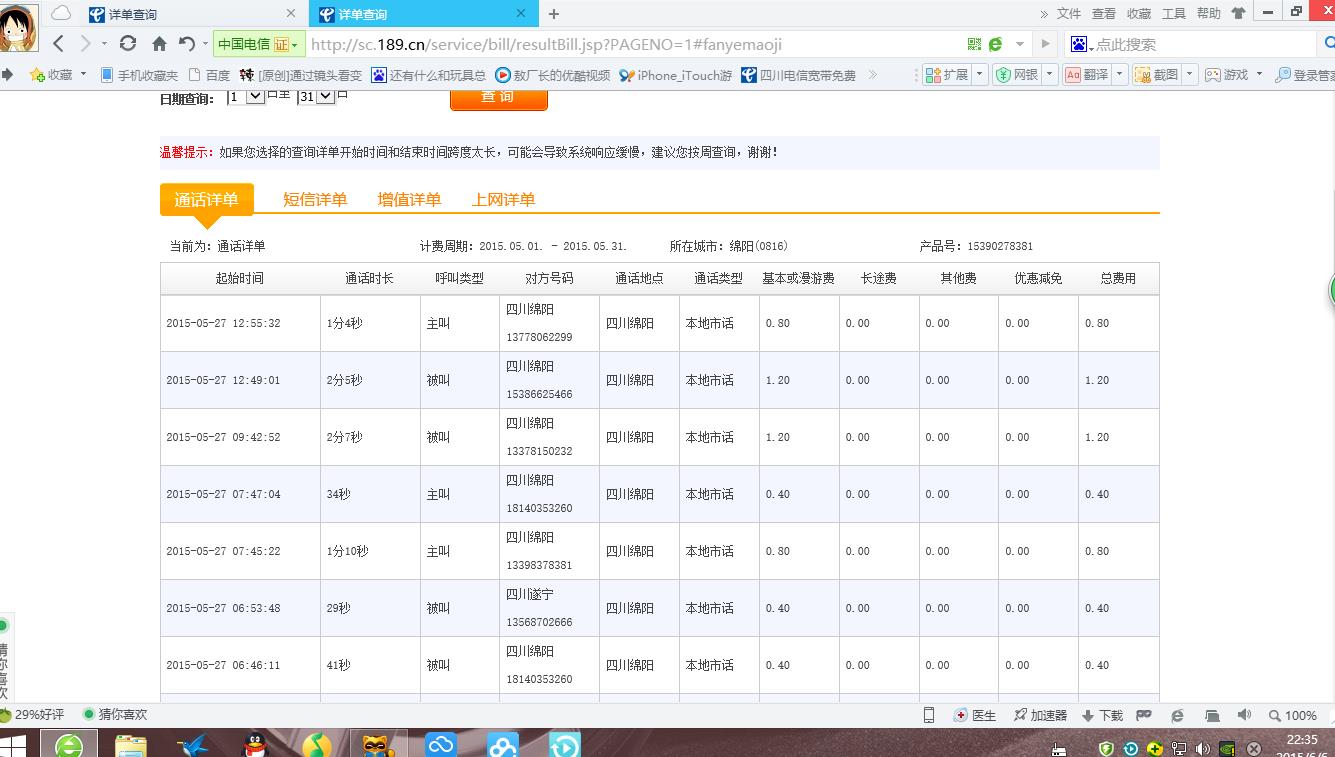Click the QR code icon in address bar
1335x757 pixels.
(x=974, y=44)
